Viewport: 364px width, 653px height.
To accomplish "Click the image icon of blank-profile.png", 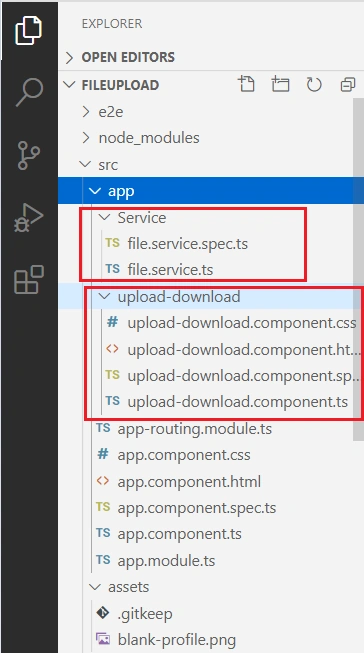I will (x=102, y=639).
